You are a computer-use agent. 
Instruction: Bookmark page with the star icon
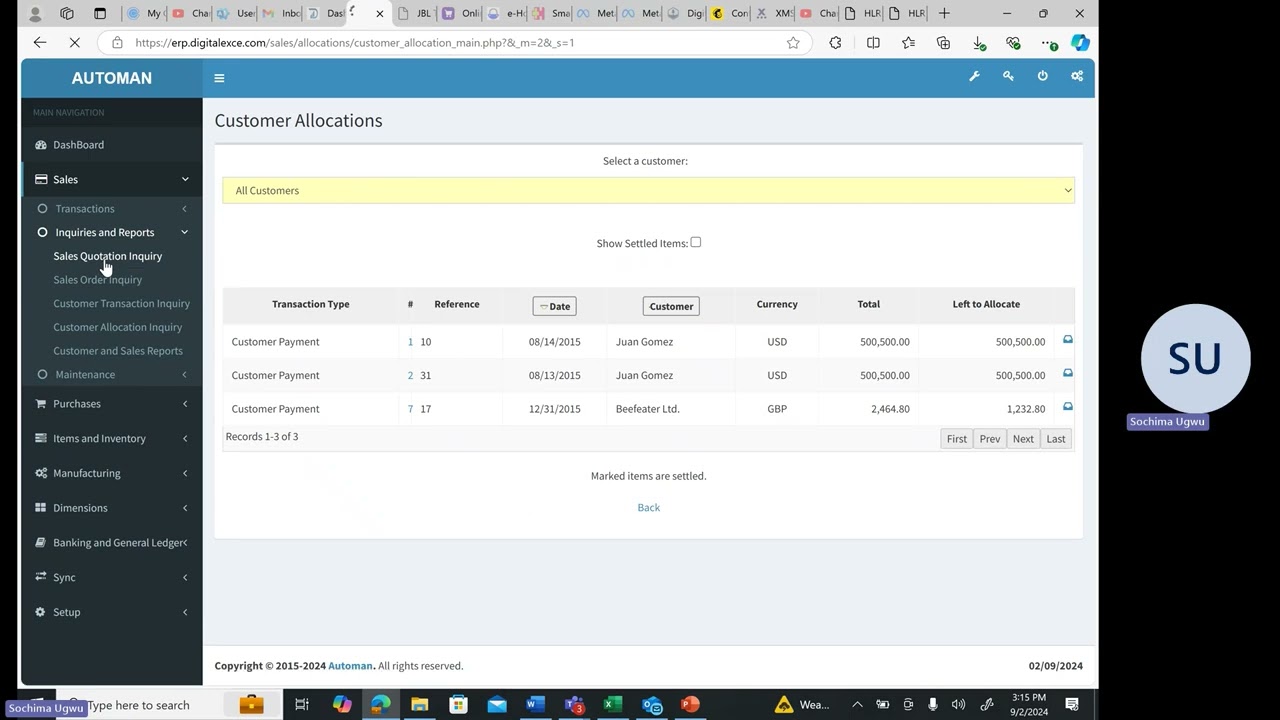793,42
